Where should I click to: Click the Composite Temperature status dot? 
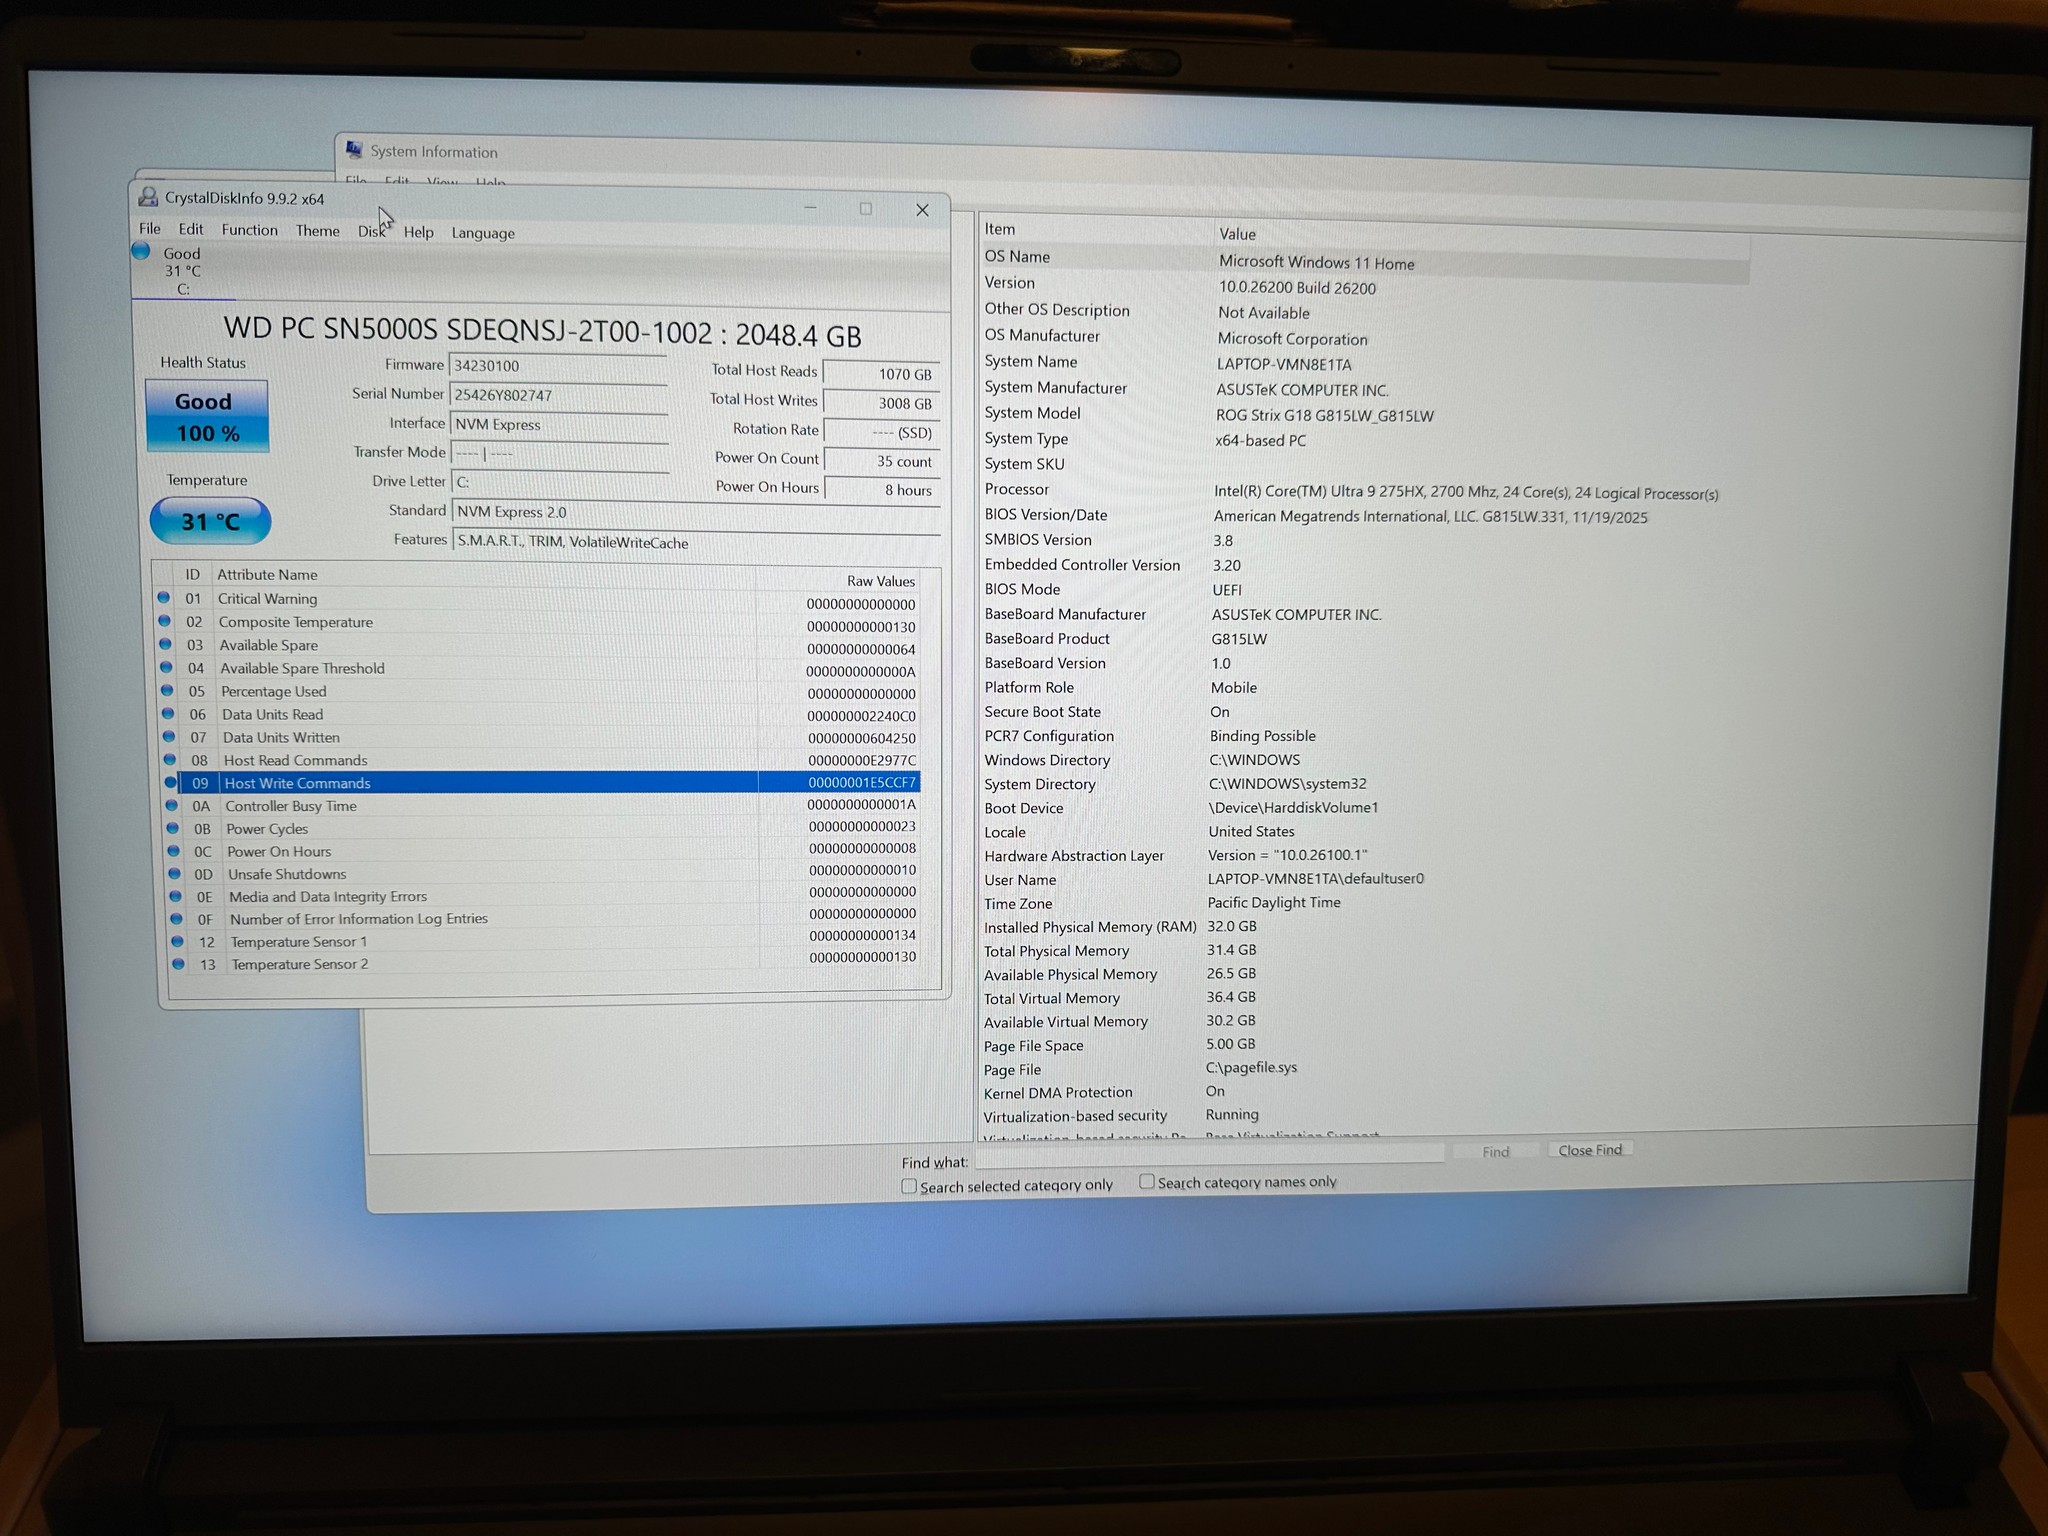point(164,621)
